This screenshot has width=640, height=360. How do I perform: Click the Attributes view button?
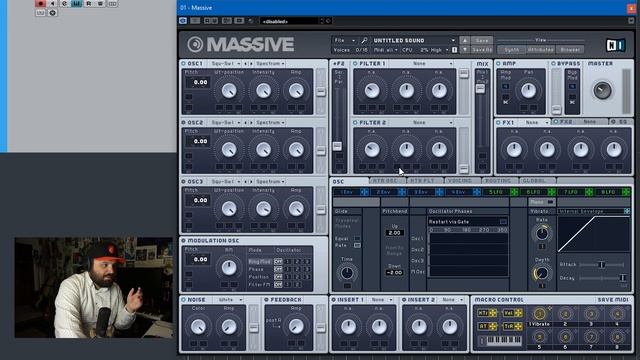coord(540,50)
